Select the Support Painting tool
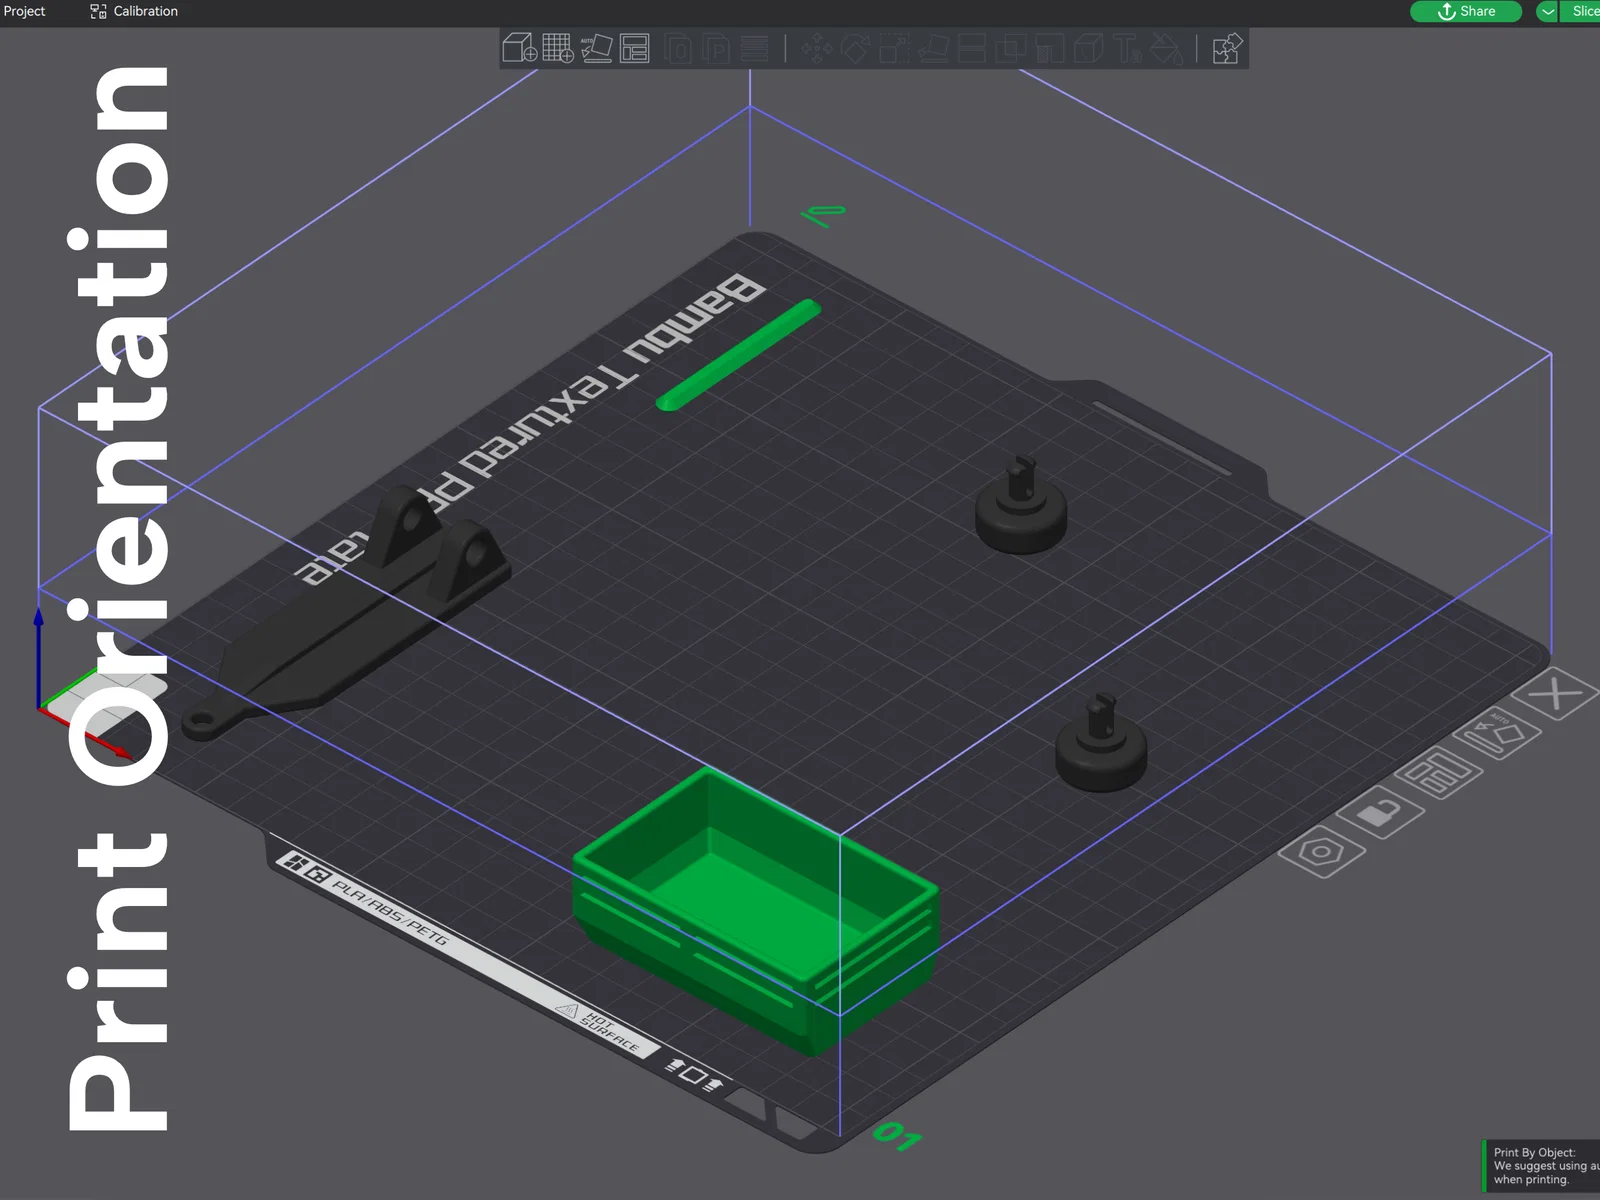This screenshot has height=1200, width=1600. point(1049,48)
